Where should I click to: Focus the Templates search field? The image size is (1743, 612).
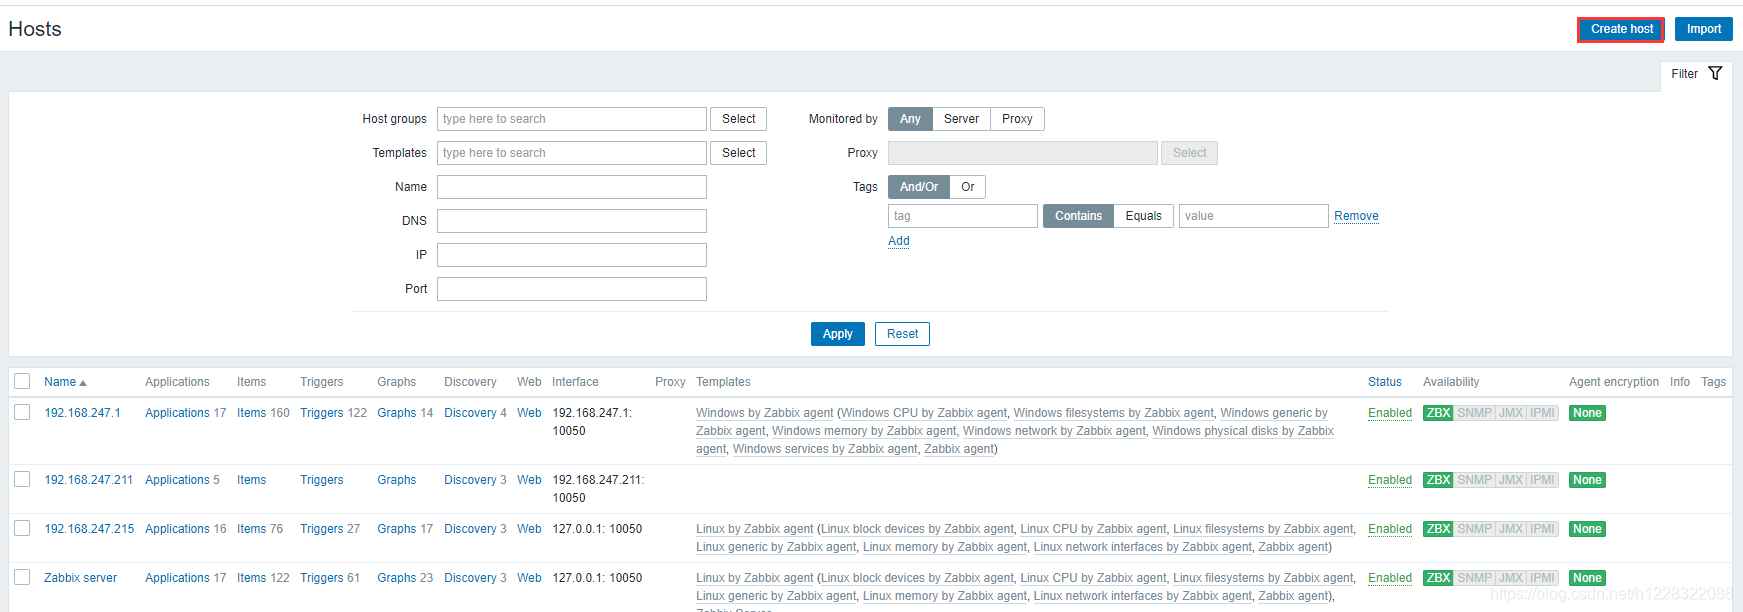(x=572, y=153)
